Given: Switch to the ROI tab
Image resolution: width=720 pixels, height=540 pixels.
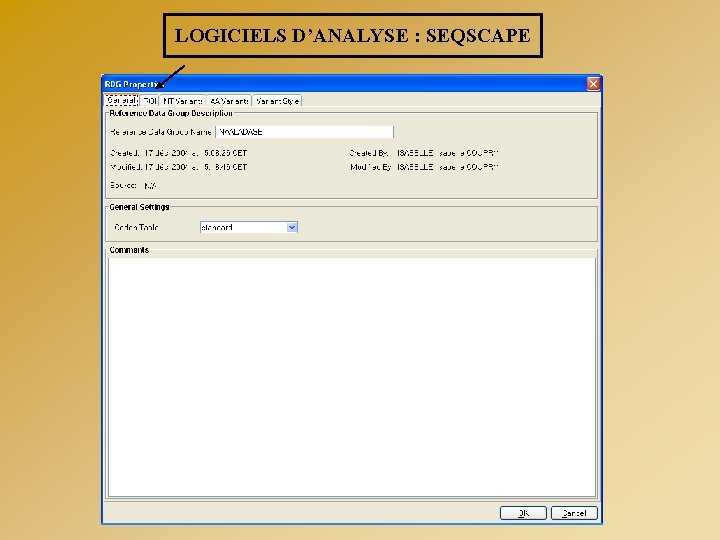Looking at the screenshot, I should [x=150, y=101].
